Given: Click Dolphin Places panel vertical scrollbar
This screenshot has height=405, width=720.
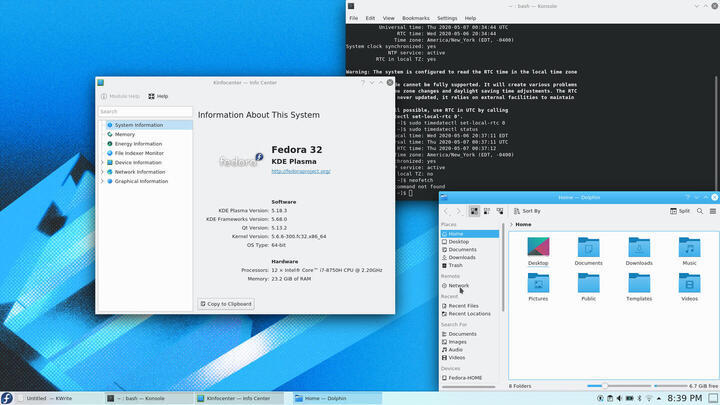Looking at the screenshot, I should (503, 266).
